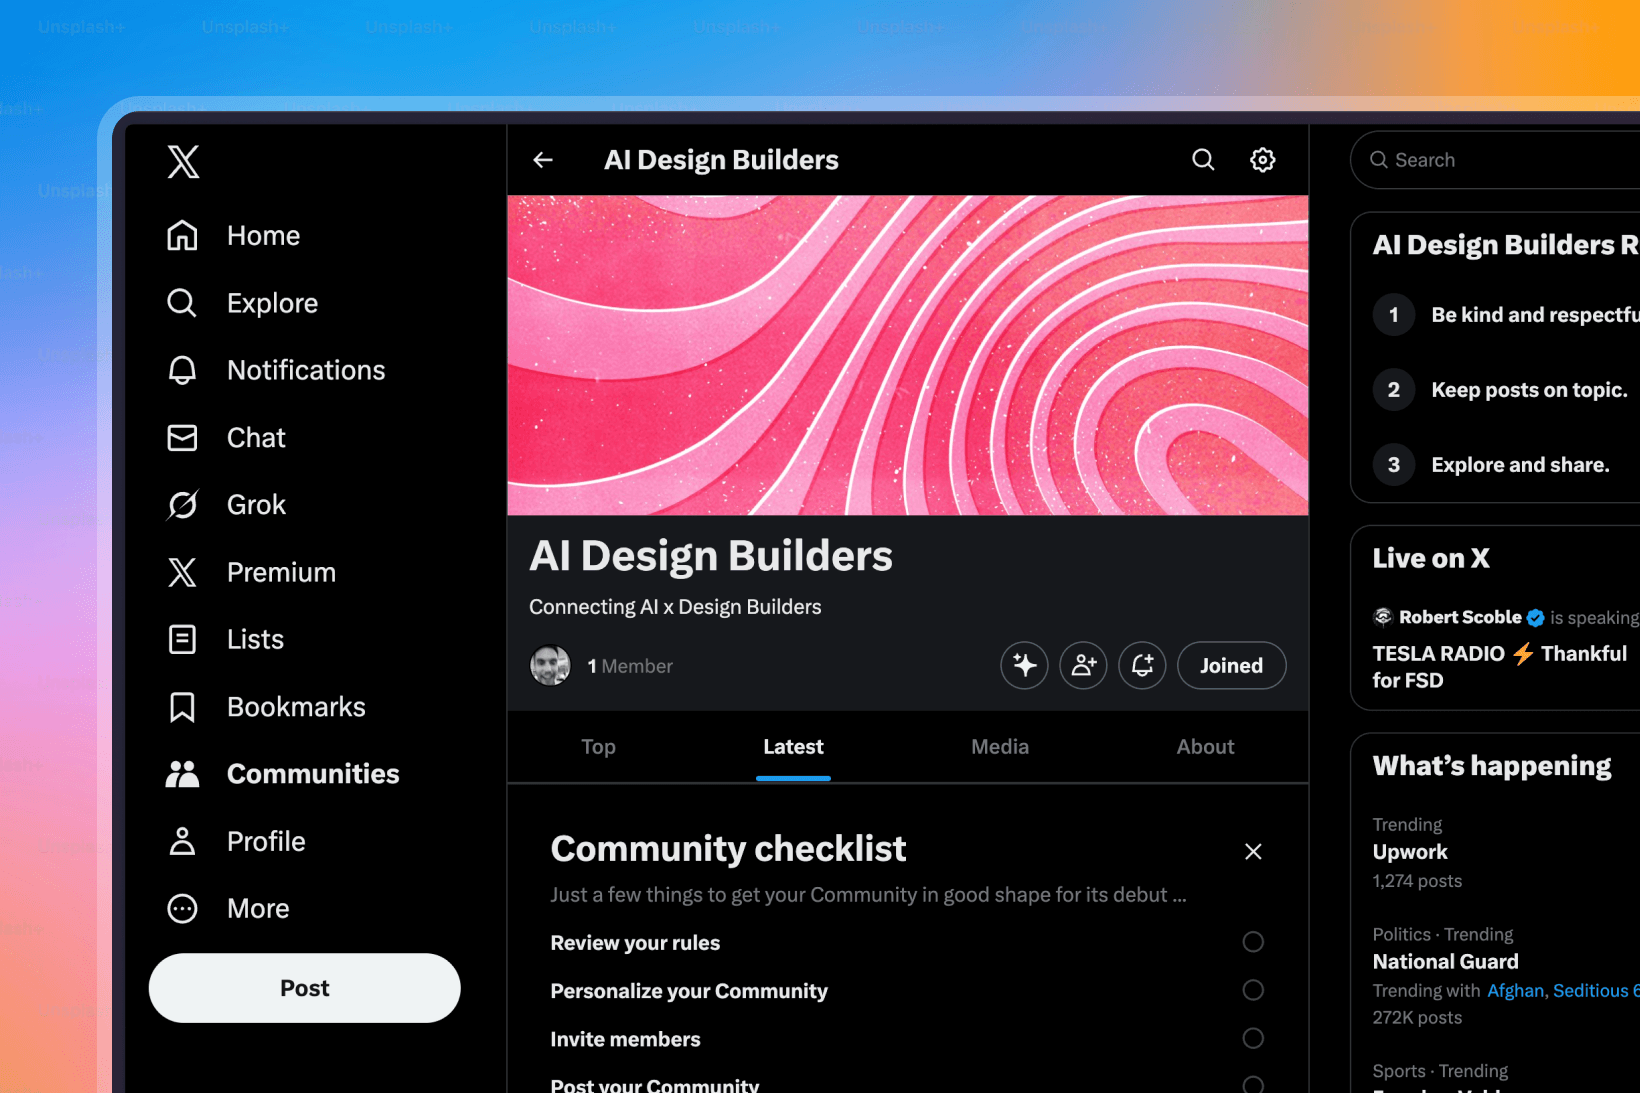
Task: Open the About tab
Action: pyautogui.click(x=1205, y=746)
